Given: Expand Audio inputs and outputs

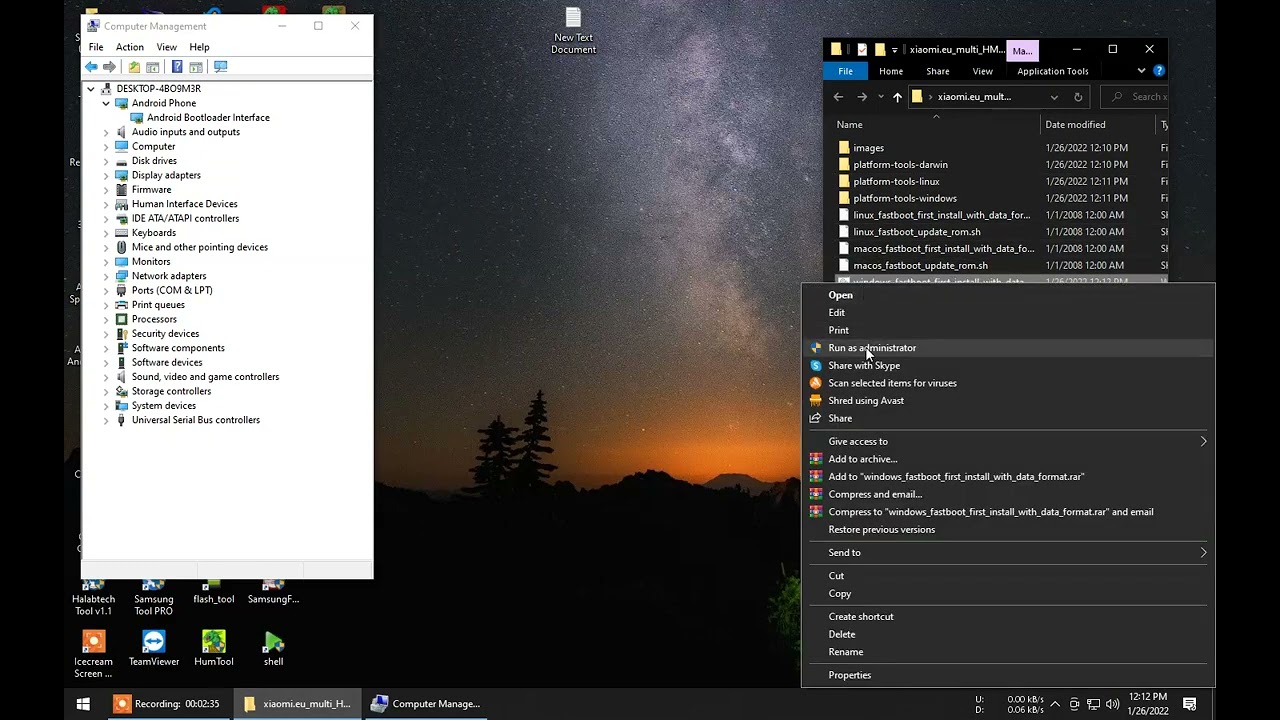Looking at the screenshot, I should (x=106, y=132).
